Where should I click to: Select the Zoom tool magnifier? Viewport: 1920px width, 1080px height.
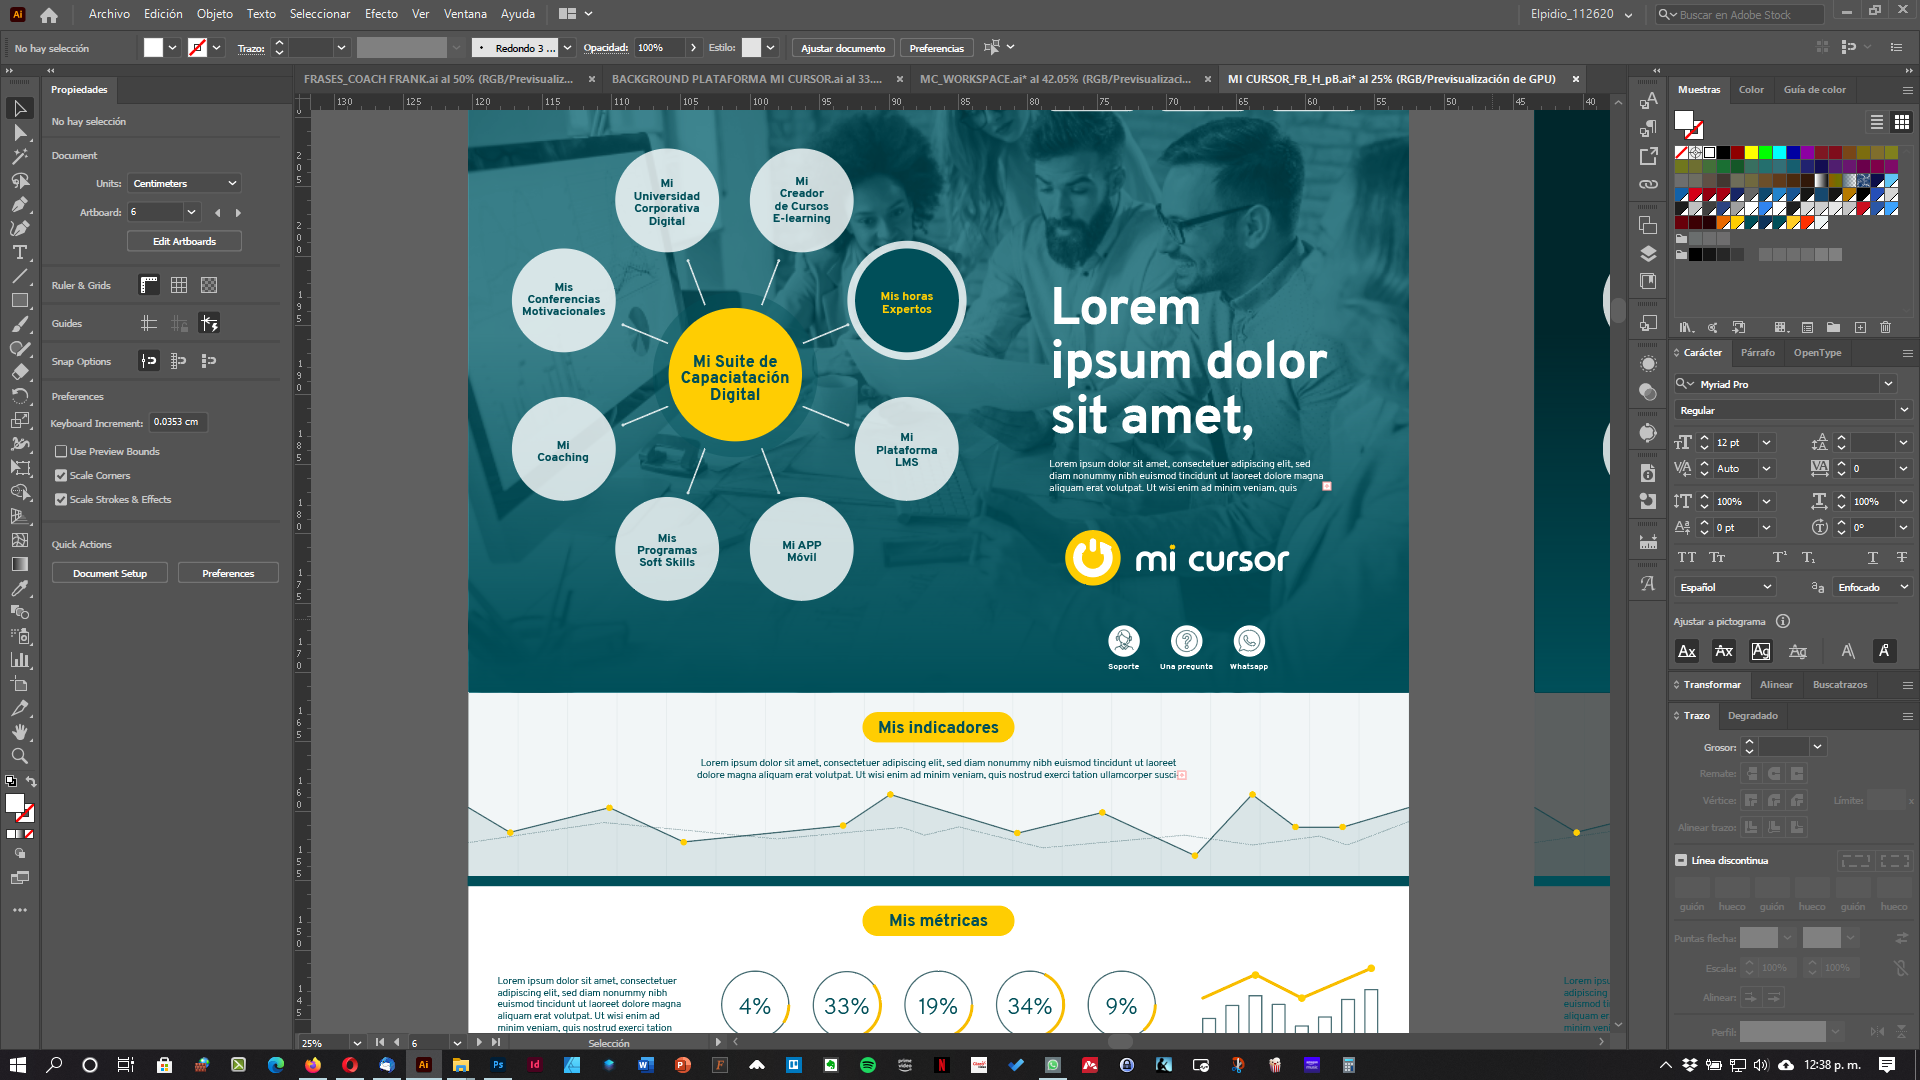pyautogui.click(x=19, y=756)
